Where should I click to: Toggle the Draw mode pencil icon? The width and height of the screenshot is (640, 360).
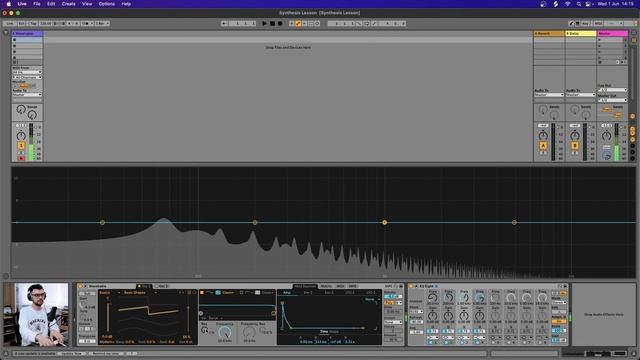572,24
